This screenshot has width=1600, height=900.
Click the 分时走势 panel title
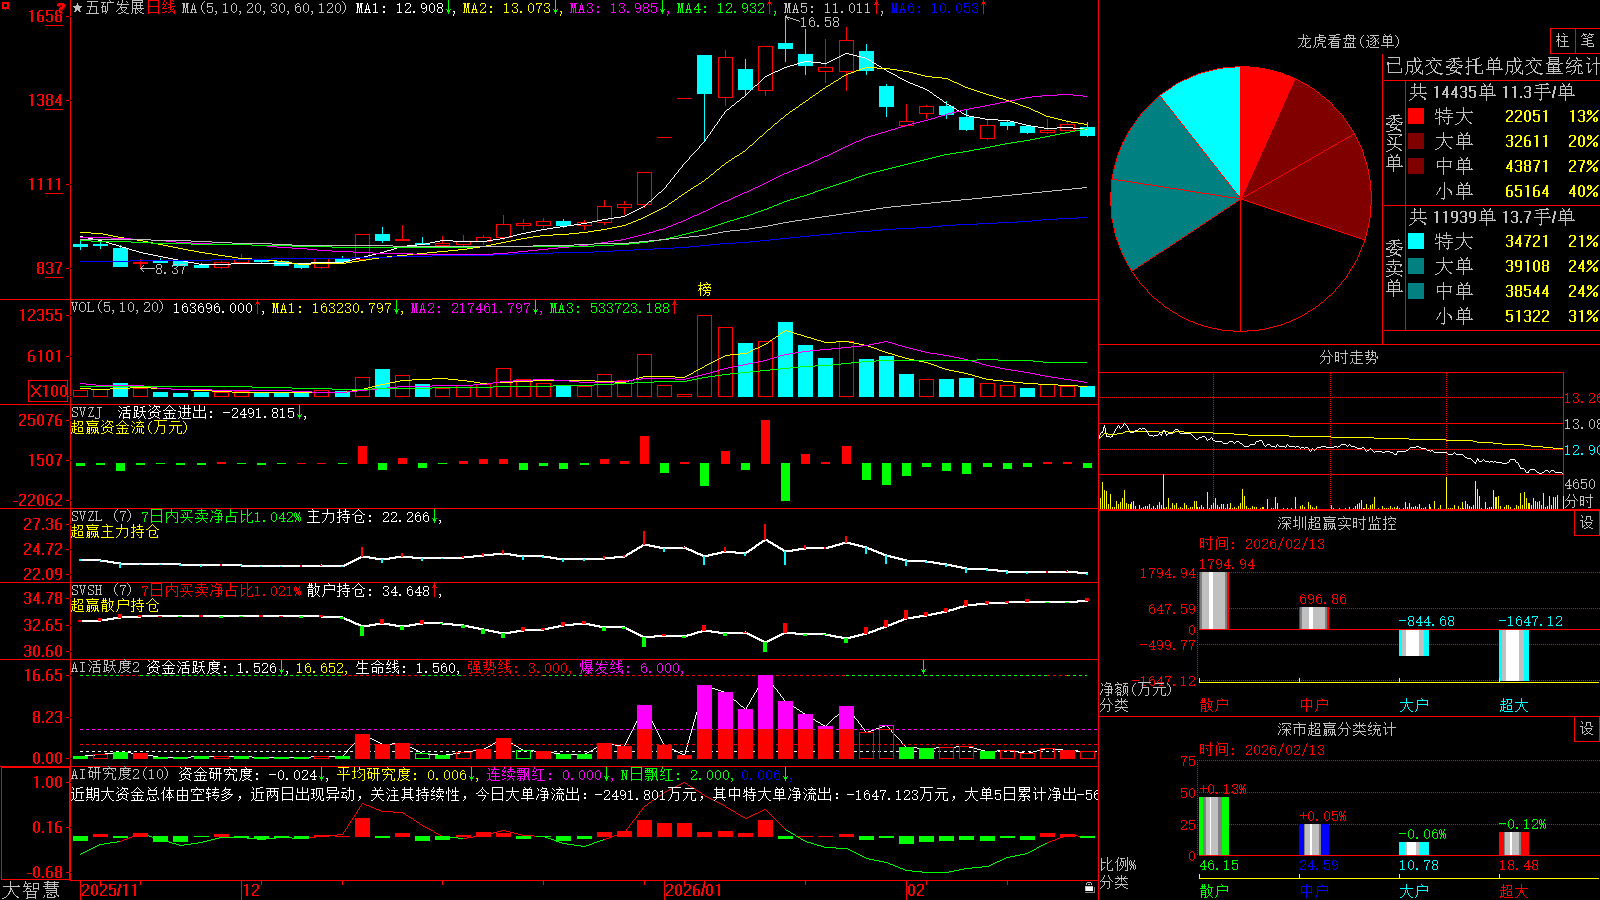point(1349,357)
